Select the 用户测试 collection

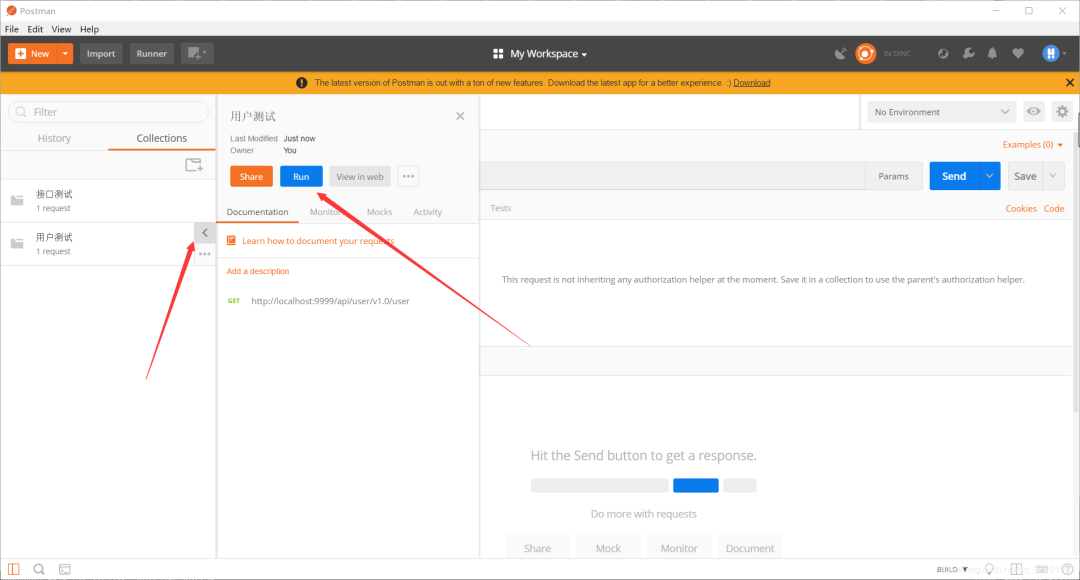[97, 244]
